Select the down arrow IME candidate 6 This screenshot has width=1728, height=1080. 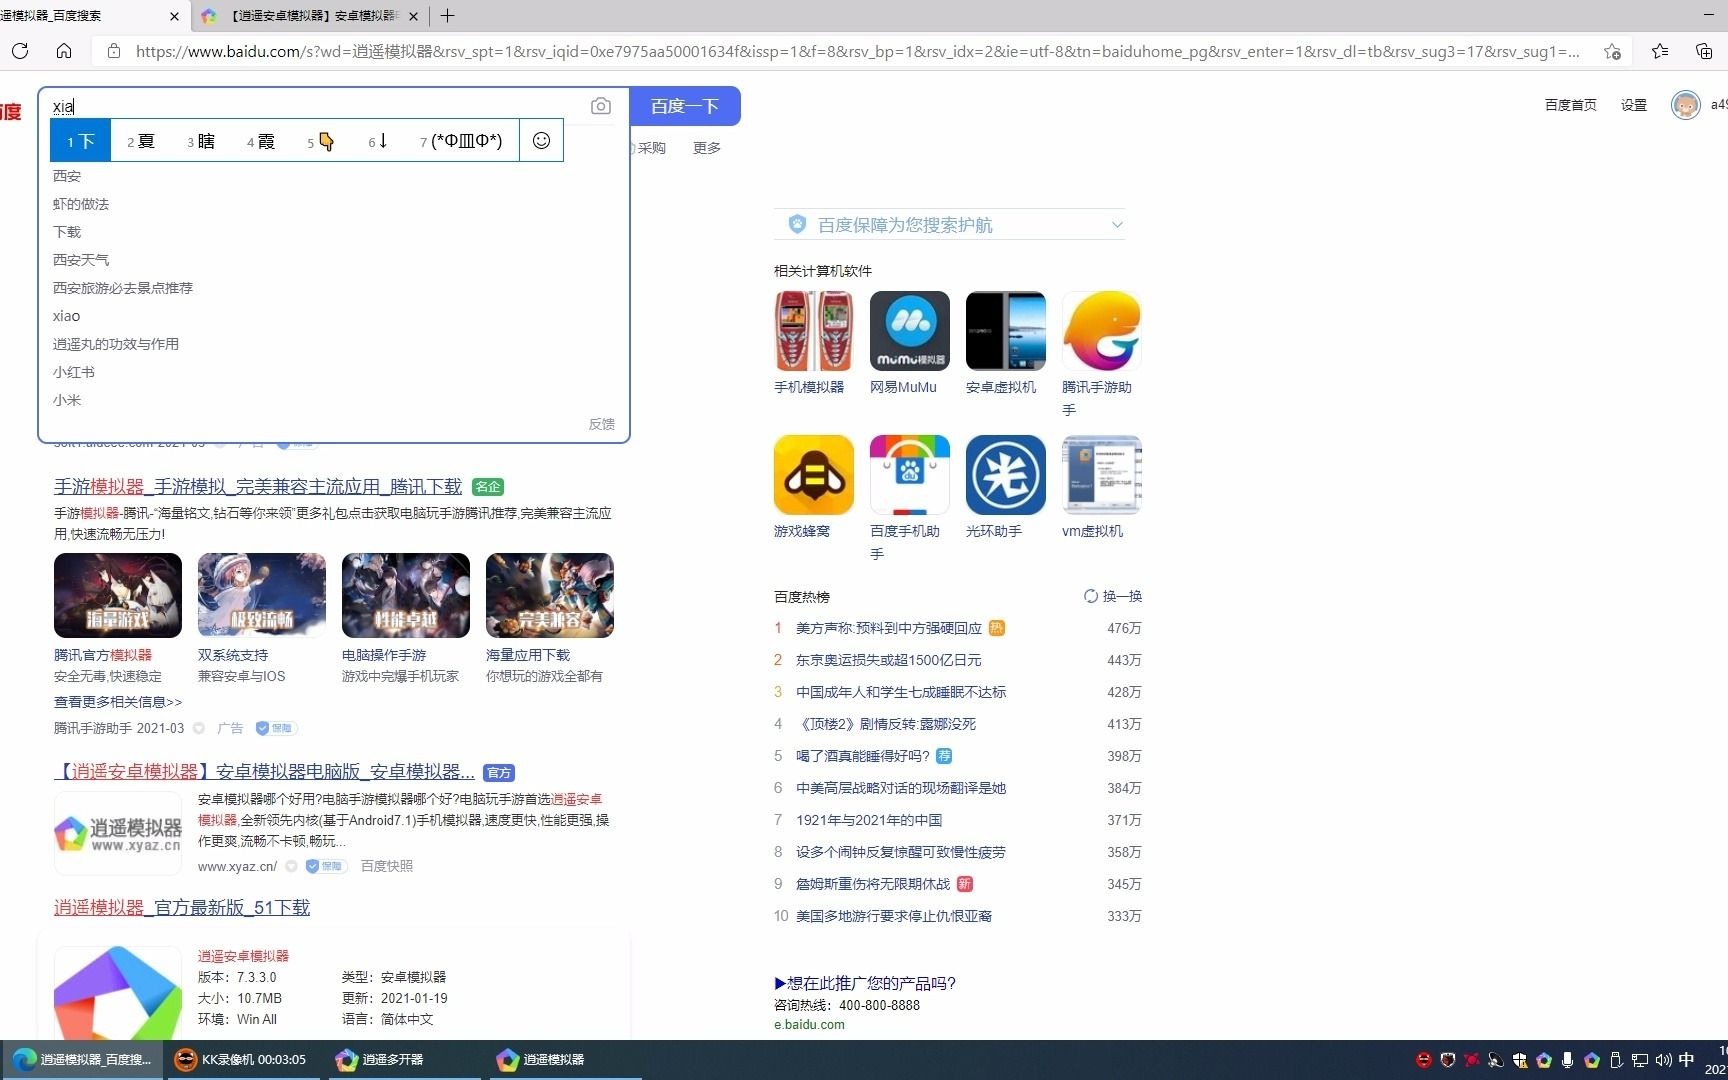click(x=378, y=141)
